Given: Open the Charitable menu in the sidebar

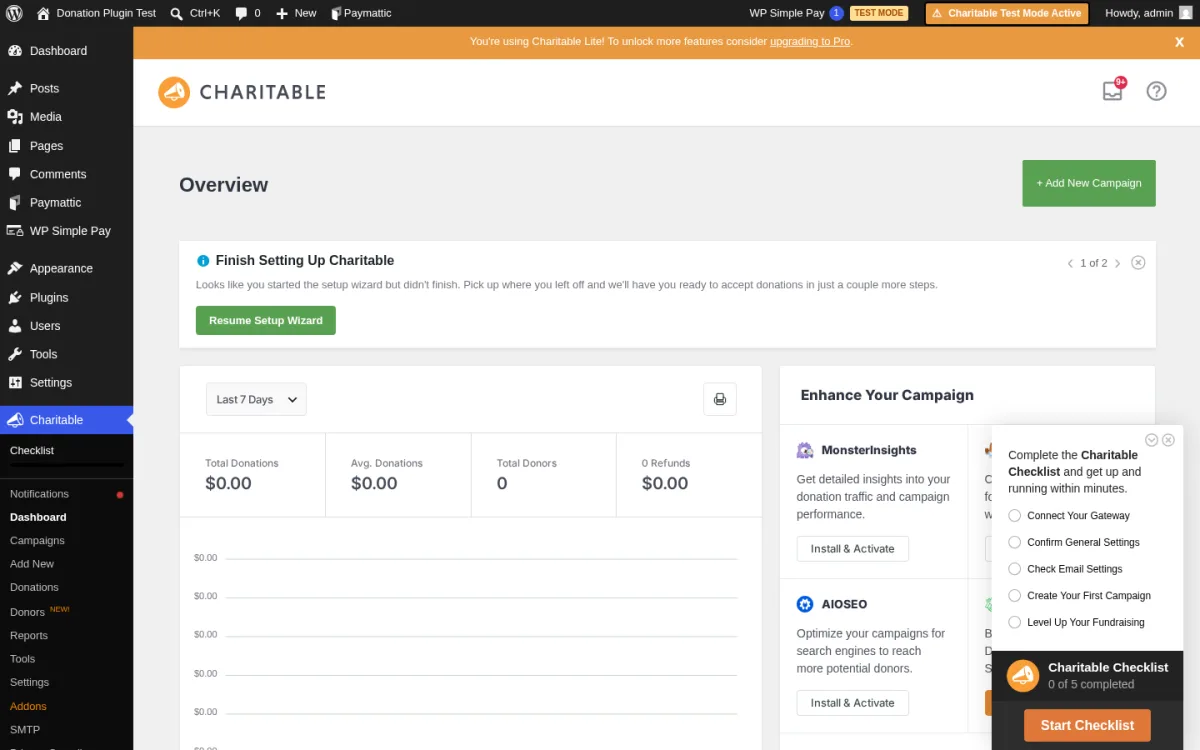Looking at the screenshot, I should click(x=66, y=420).
